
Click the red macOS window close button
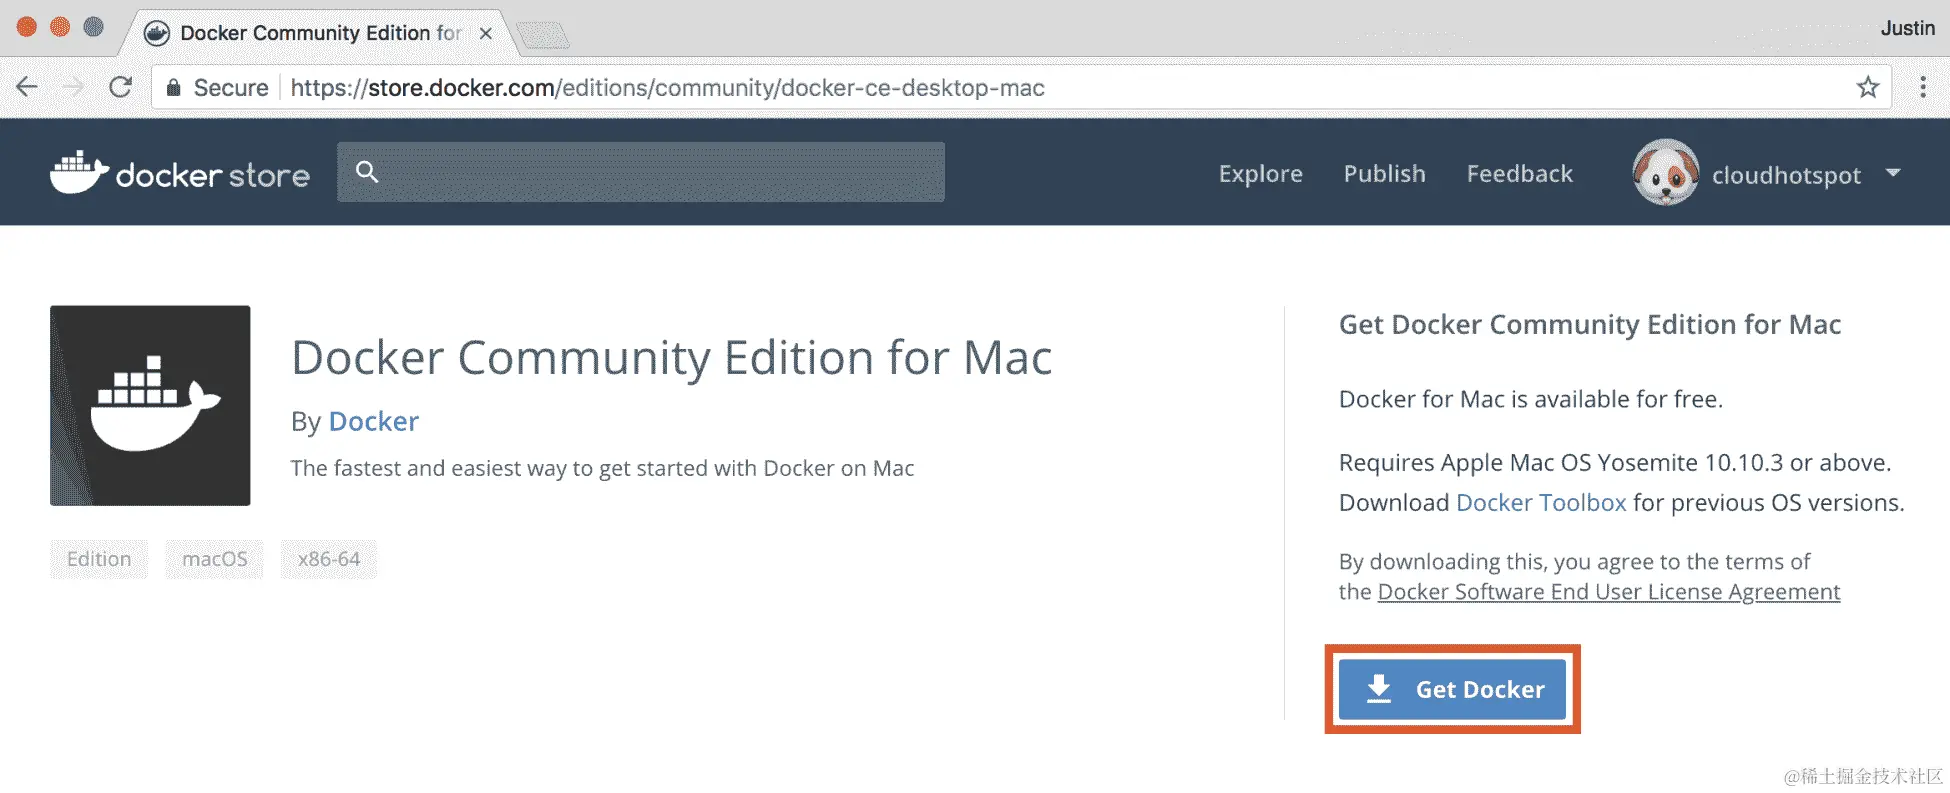27,27
